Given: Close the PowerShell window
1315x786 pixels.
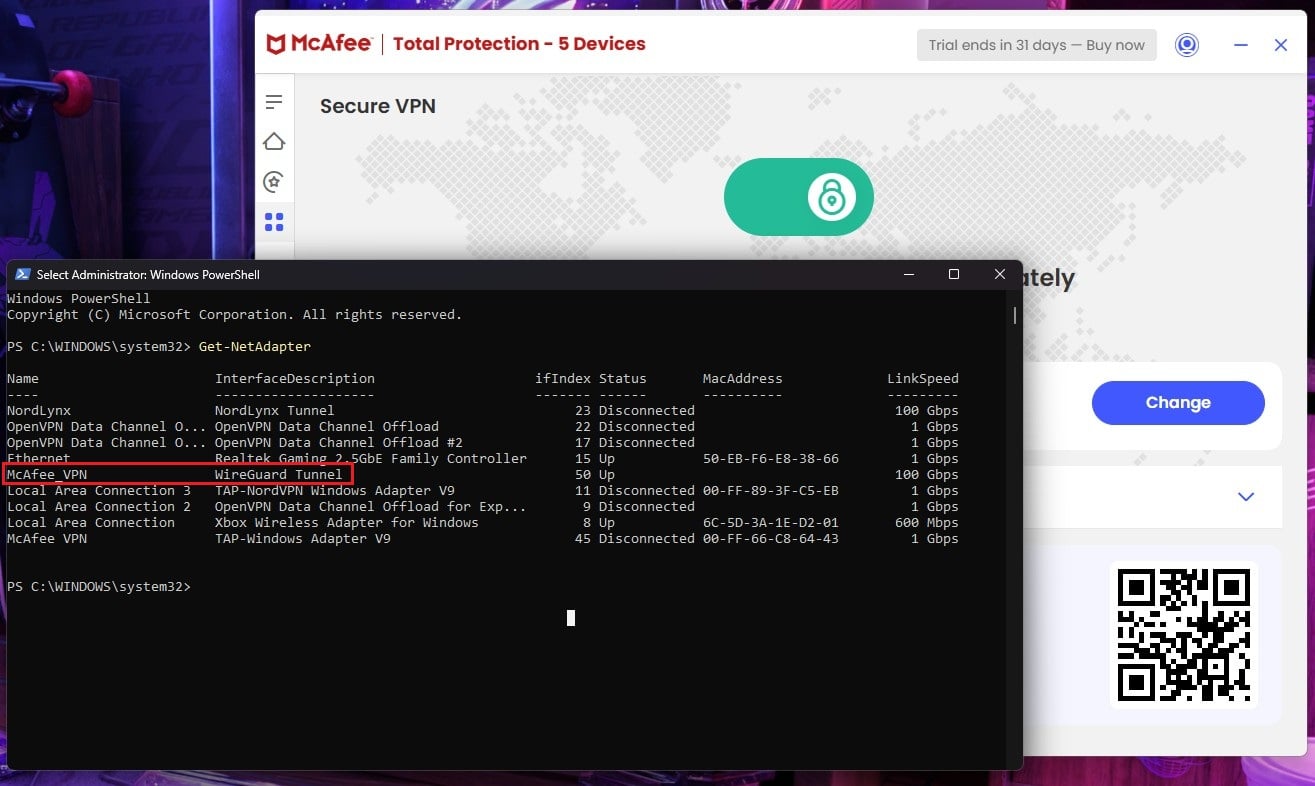Looking at the screenshot, I should pos(1000,274).
